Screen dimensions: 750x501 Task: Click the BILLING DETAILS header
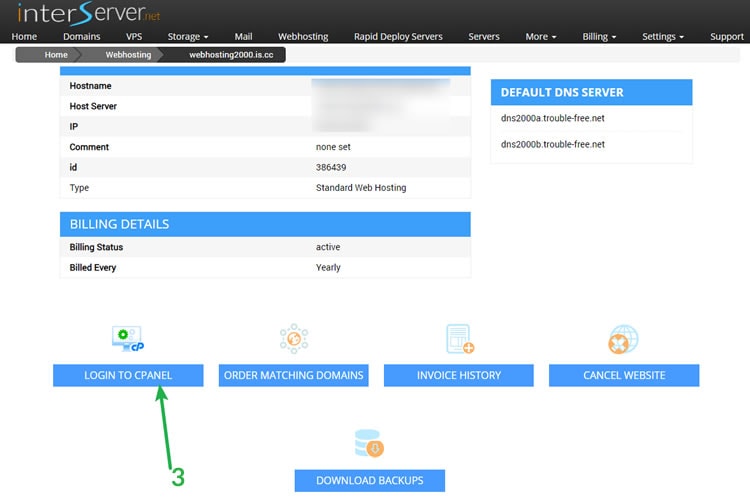(265, 224)
